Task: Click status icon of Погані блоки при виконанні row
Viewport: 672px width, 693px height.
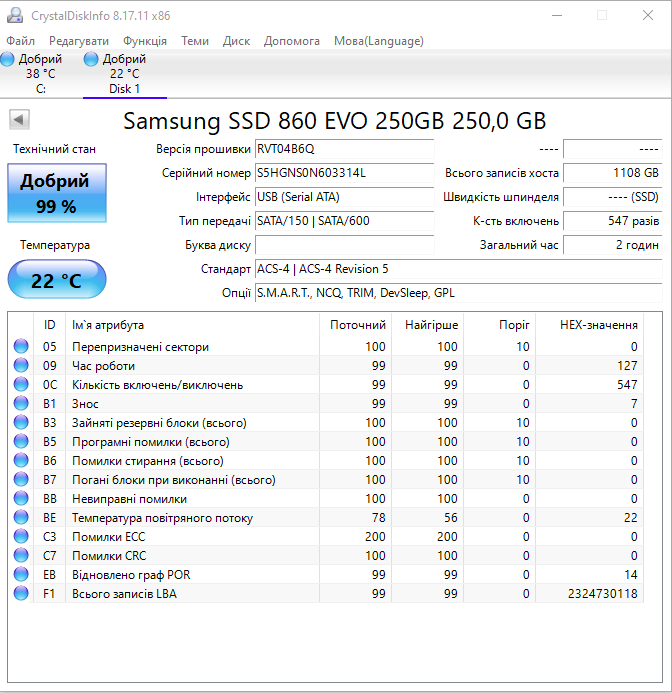Action: [21, 479]
